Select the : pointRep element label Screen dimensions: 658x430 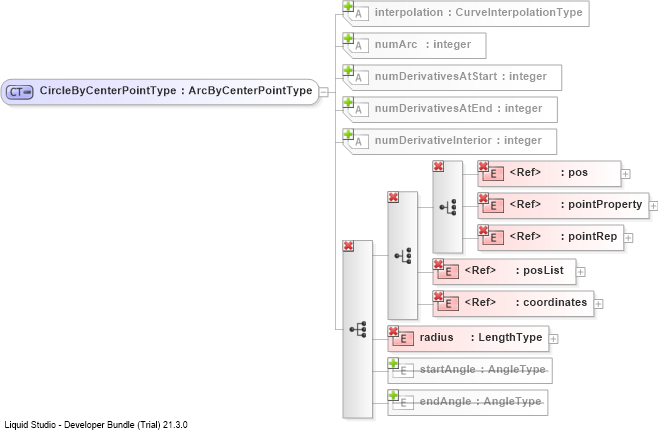[589, 236]
